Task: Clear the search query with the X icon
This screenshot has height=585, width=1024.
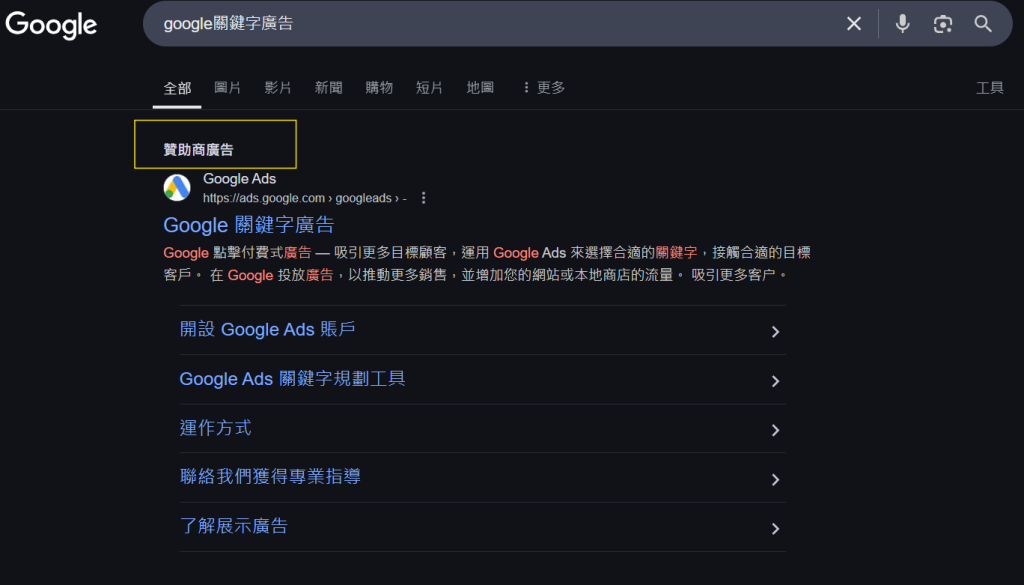Action: (x=854, y=24)
